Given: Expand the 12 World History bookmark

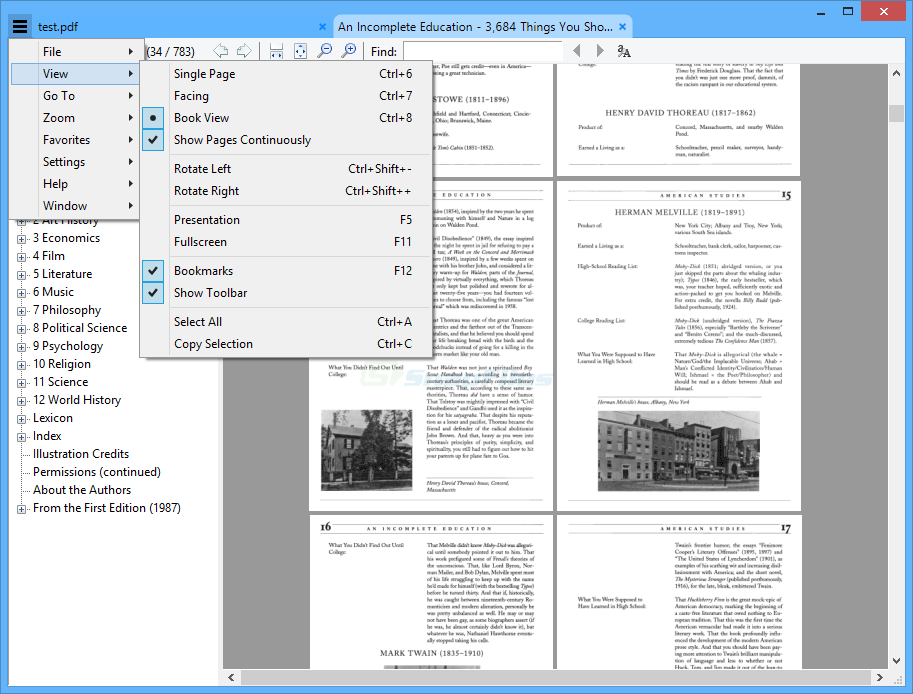Looking at the screenshot, I should 21,401.
